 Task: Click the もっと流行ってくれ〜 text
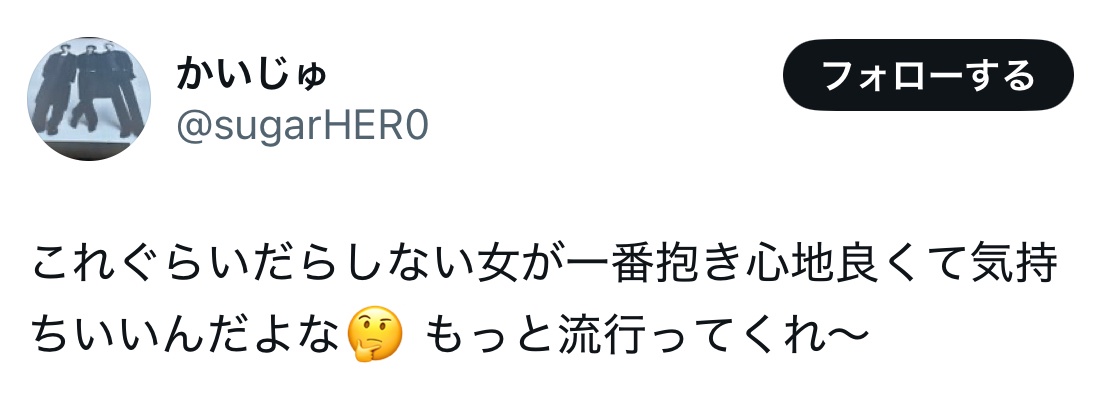point(646,334)
